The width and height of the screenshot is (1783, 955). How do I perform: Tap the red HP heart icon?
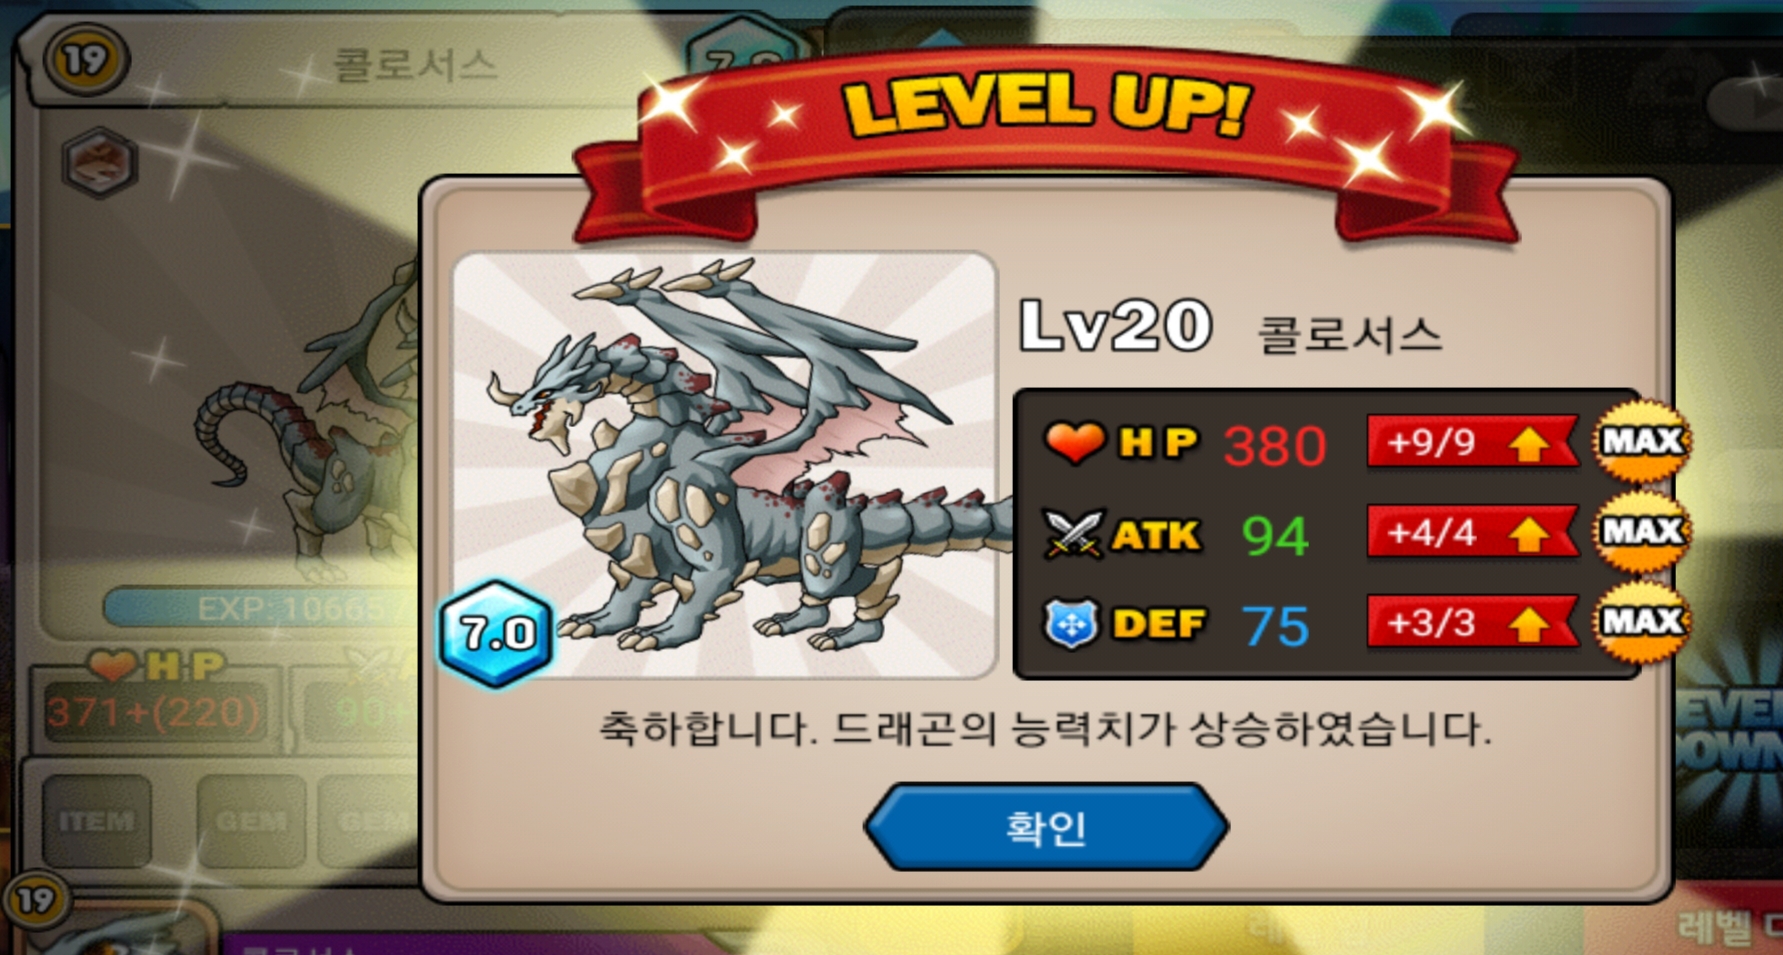pyautogui.click(x=1074, y=442)
